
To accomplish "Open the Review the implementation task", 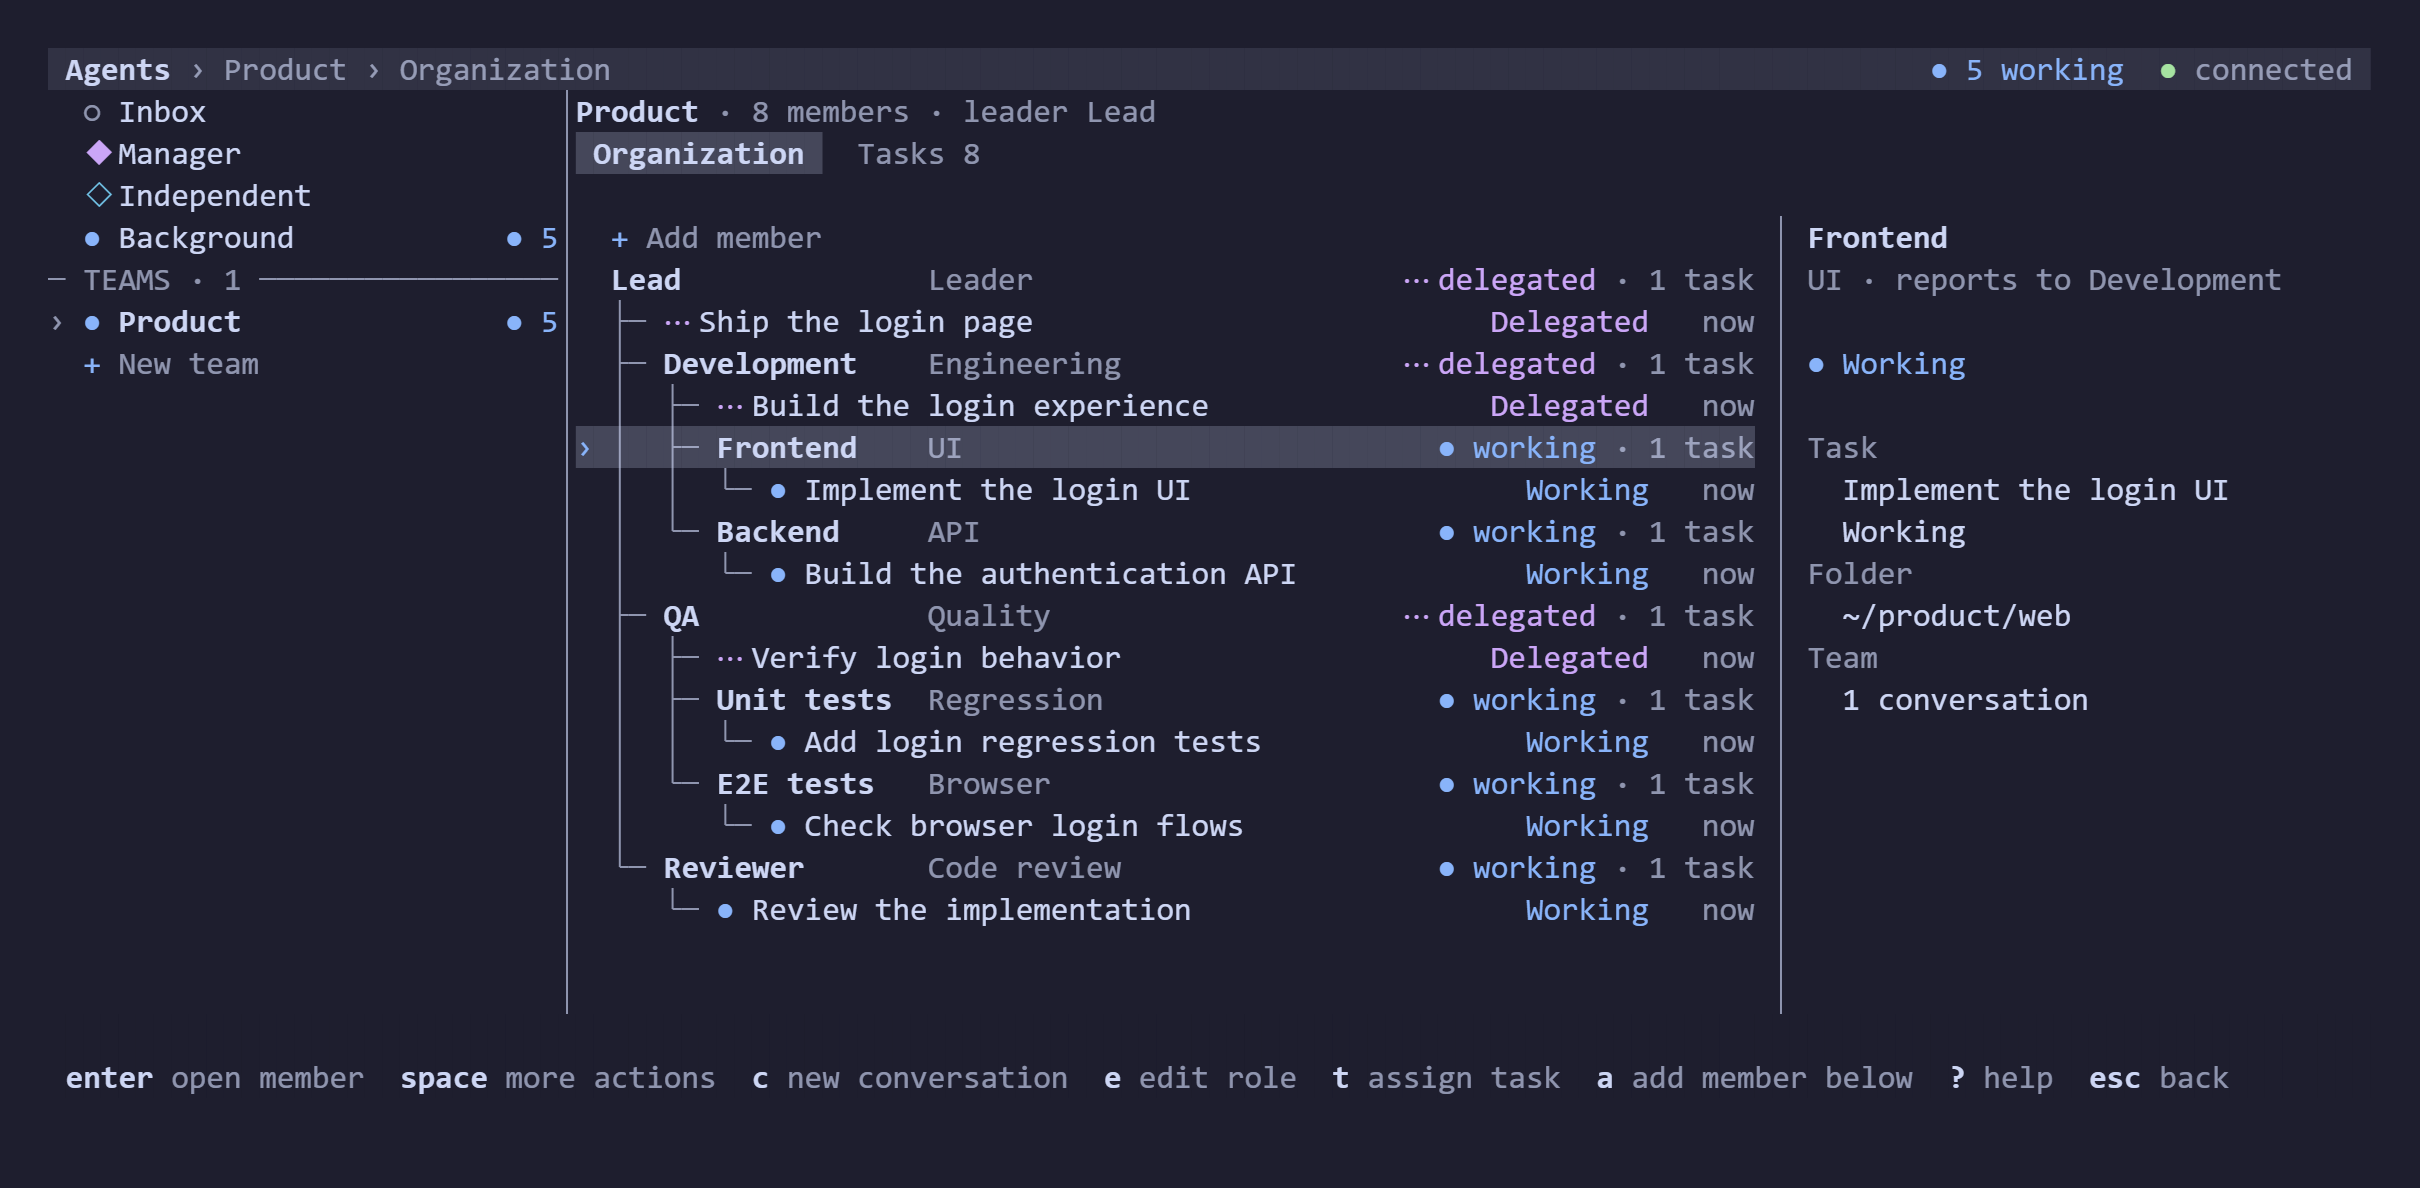I will click(x=1165, y=910).
